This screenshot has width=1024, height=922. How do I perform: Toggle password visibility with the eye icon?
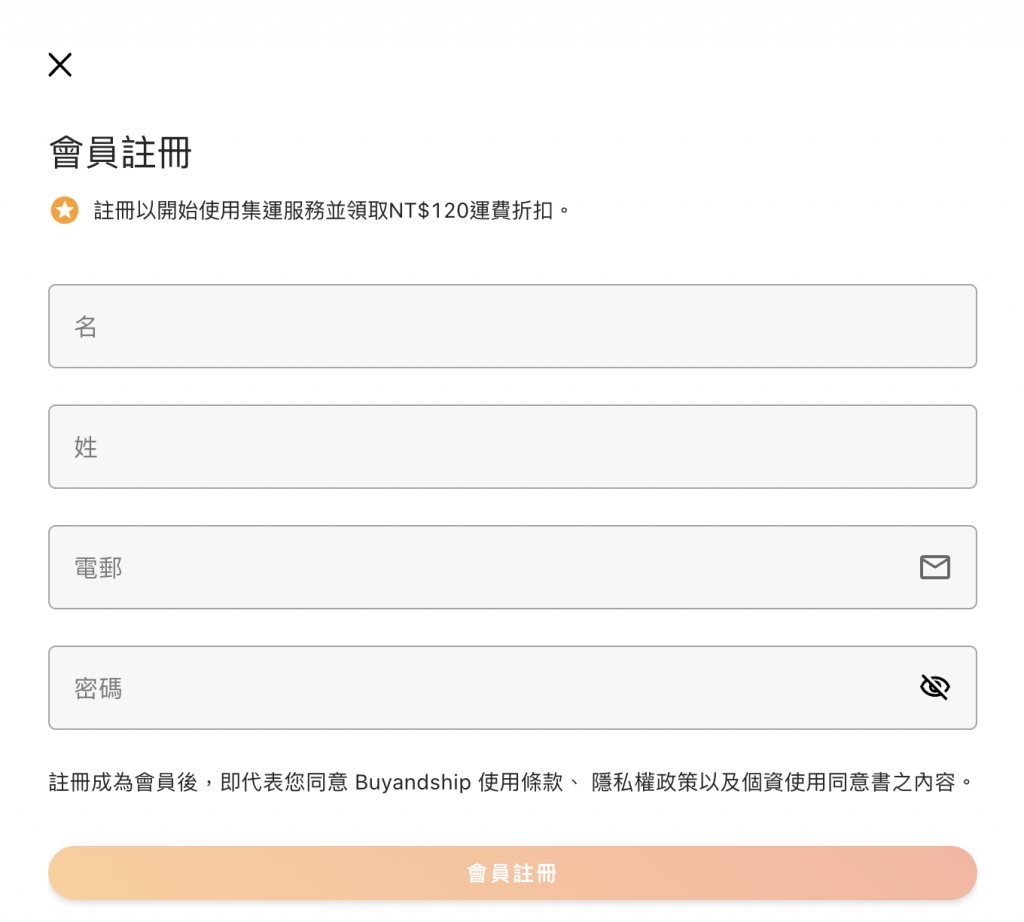click(934, 687)
